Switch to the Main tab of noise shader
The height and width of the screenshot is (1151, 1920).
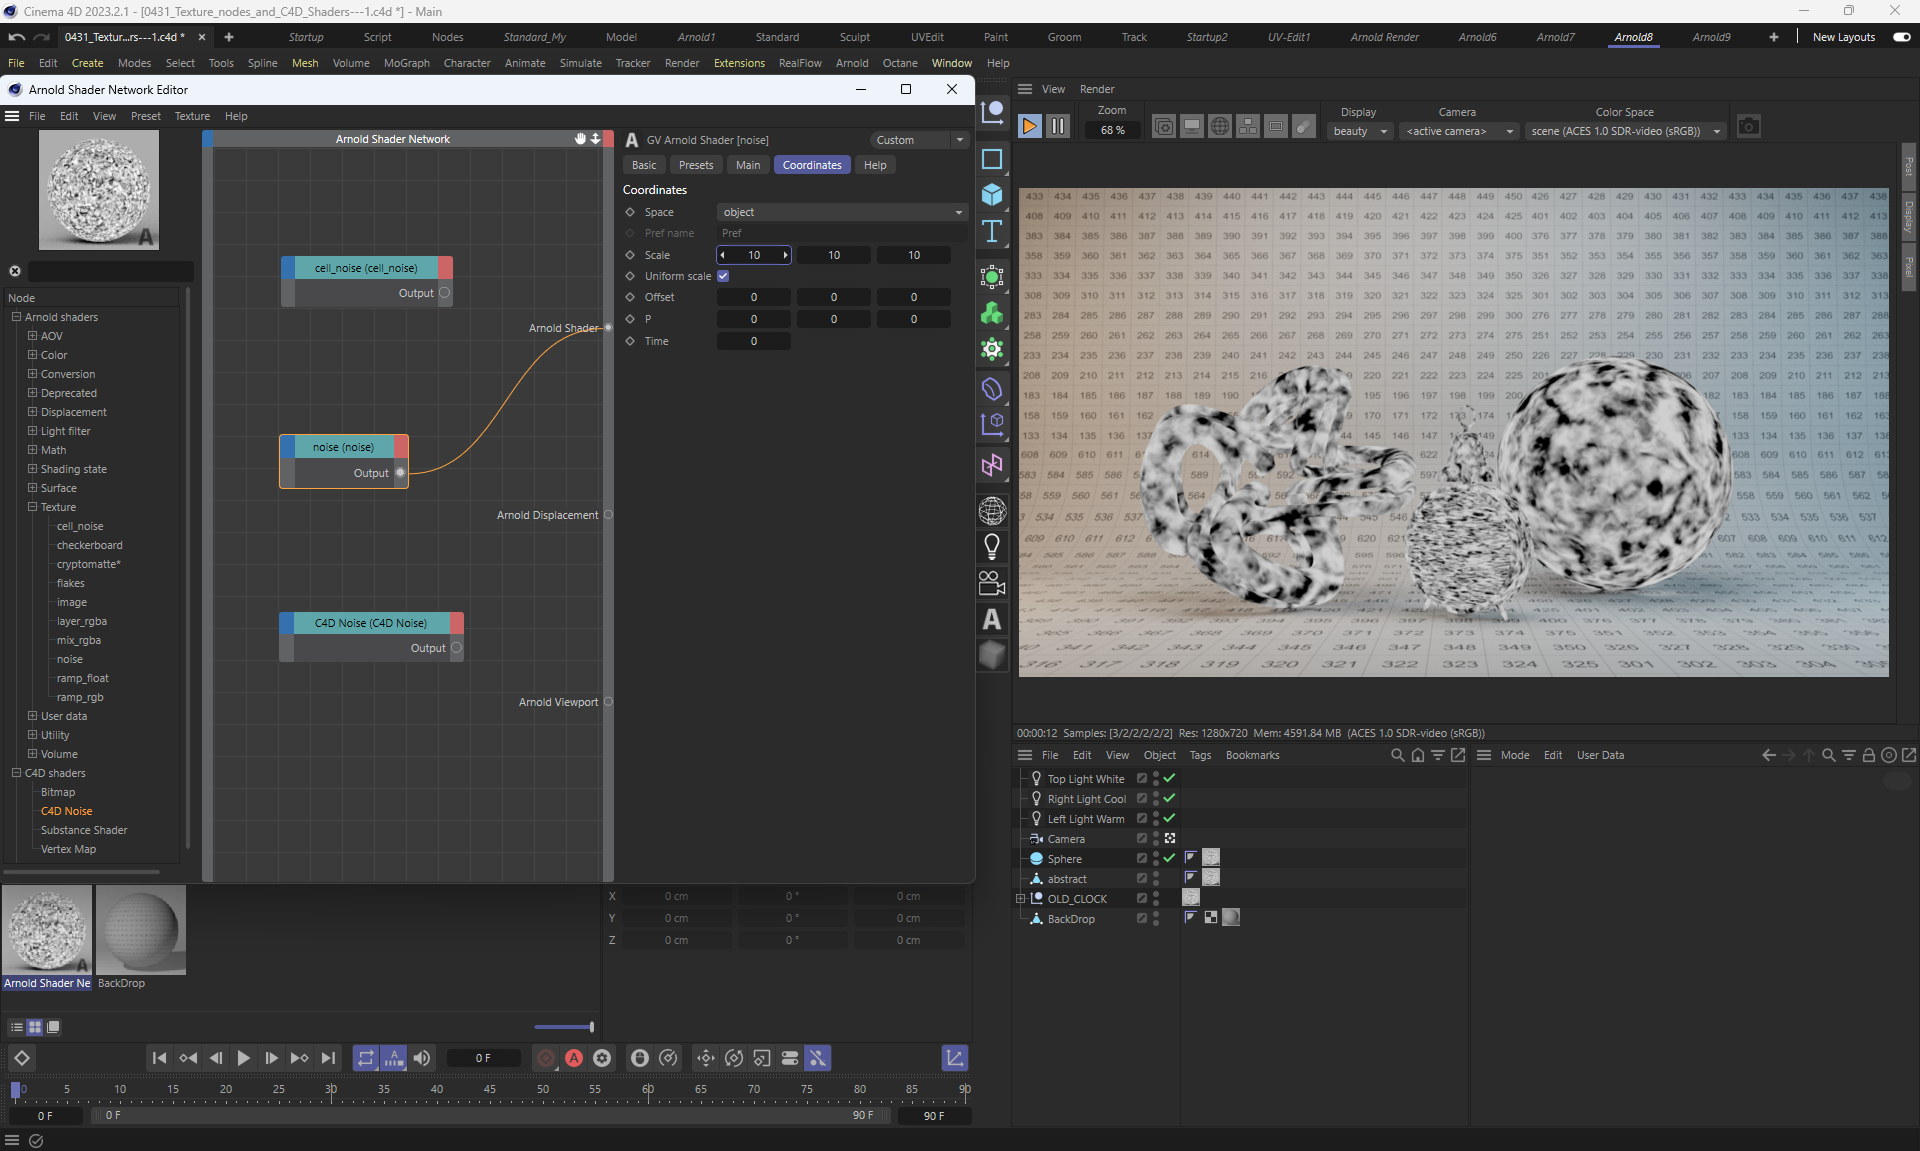coord(747,165)
